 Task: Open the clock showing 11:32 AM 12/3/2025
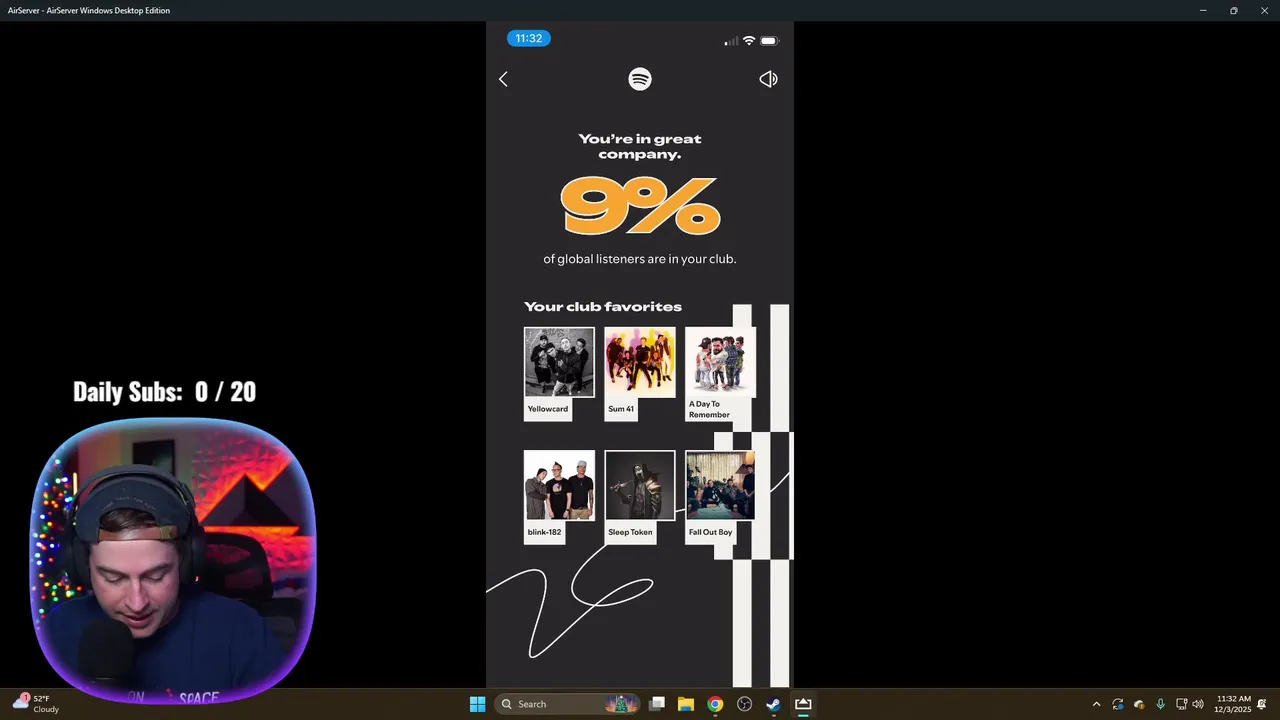[1233, 704]
